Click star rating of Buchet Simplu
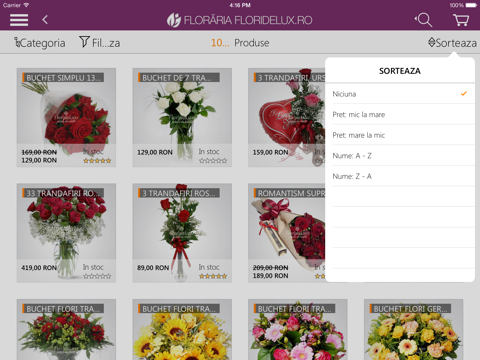 coord(97,161)
